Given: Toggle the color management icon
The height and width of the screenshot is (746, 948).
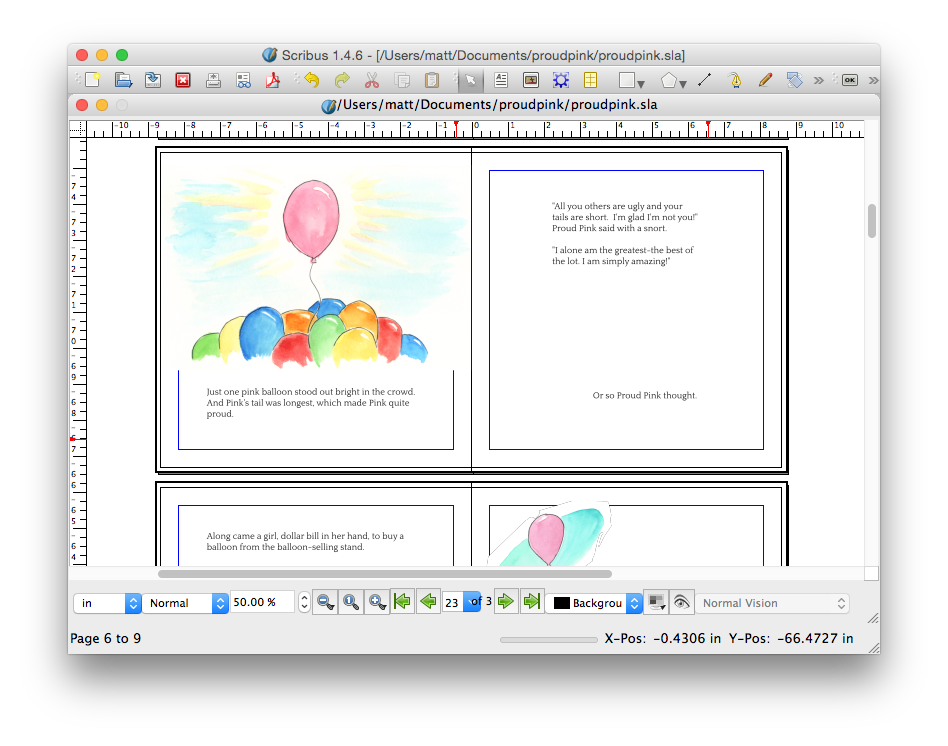Looking at the screenshot, I should coord(656,602).
